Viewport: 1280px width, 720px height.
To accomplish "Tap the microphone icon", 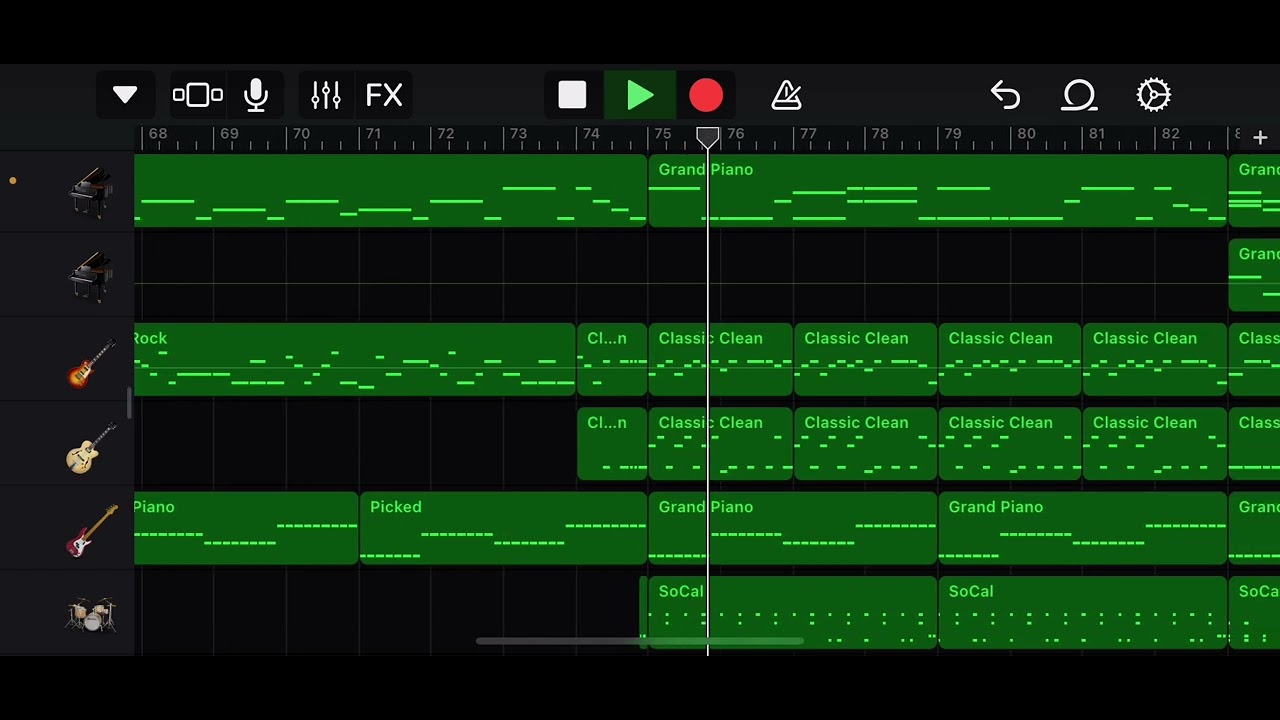I will (256, 95).
